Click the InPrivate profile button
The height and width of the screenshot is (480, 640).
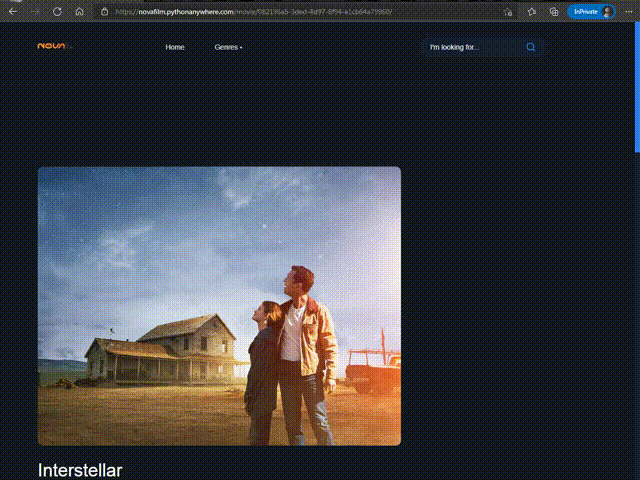[591, 12]
